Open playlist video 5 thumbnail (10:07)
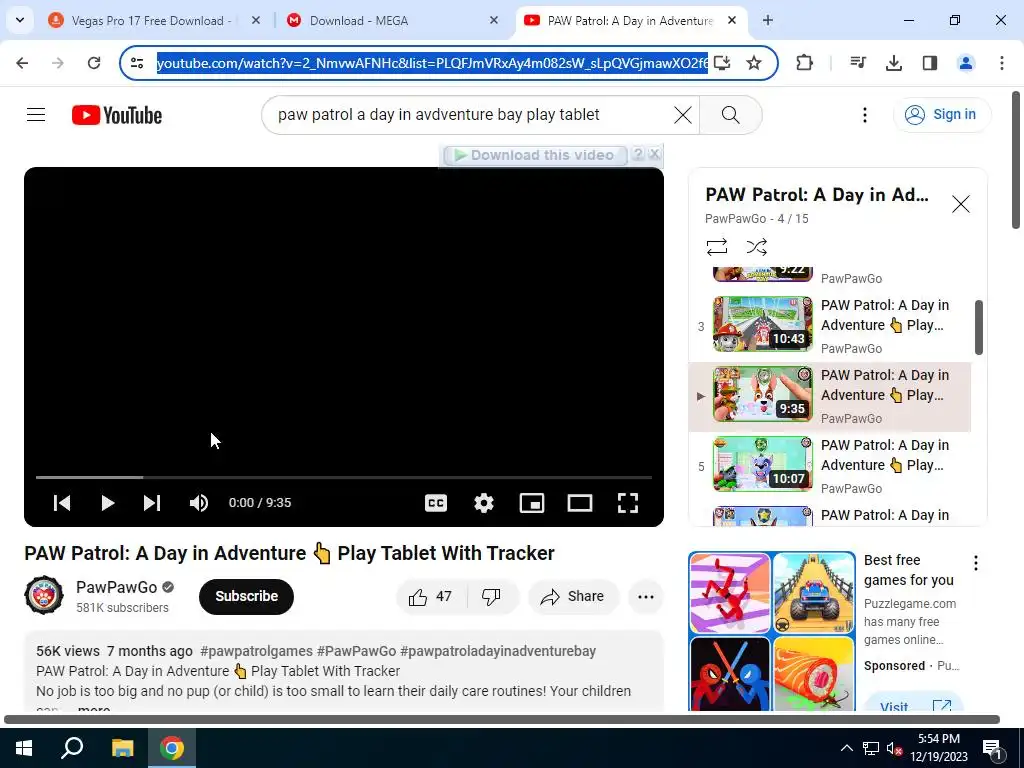The image size is (1024, 768). (763, 464)
